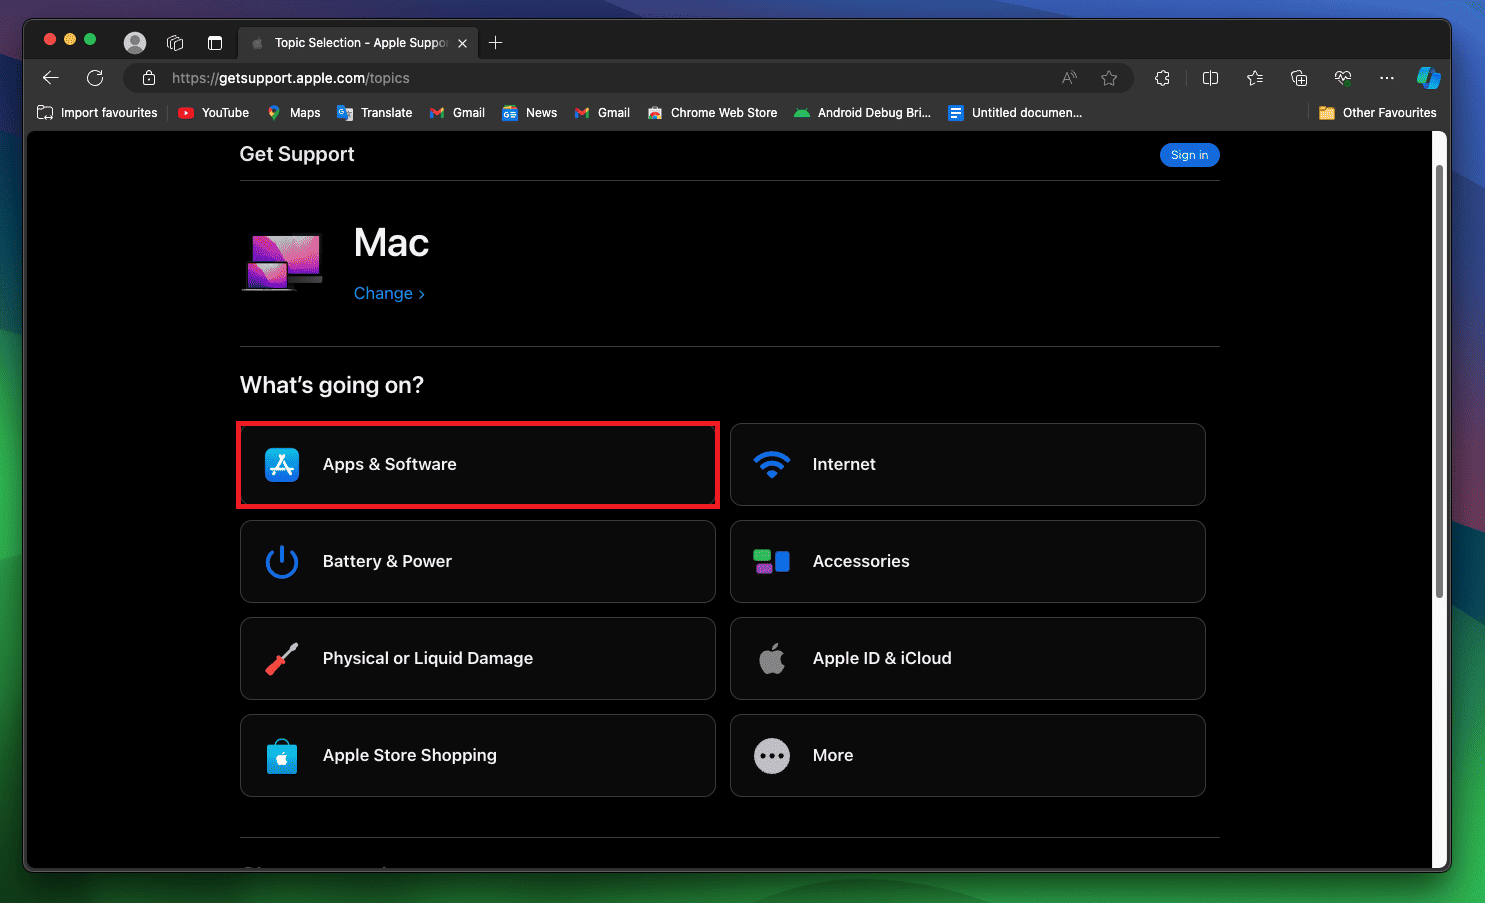Image resolution: width=1485 pixels, height=903 pixels.
Task: Open the More topics option
Action: [x=967, y=756]
